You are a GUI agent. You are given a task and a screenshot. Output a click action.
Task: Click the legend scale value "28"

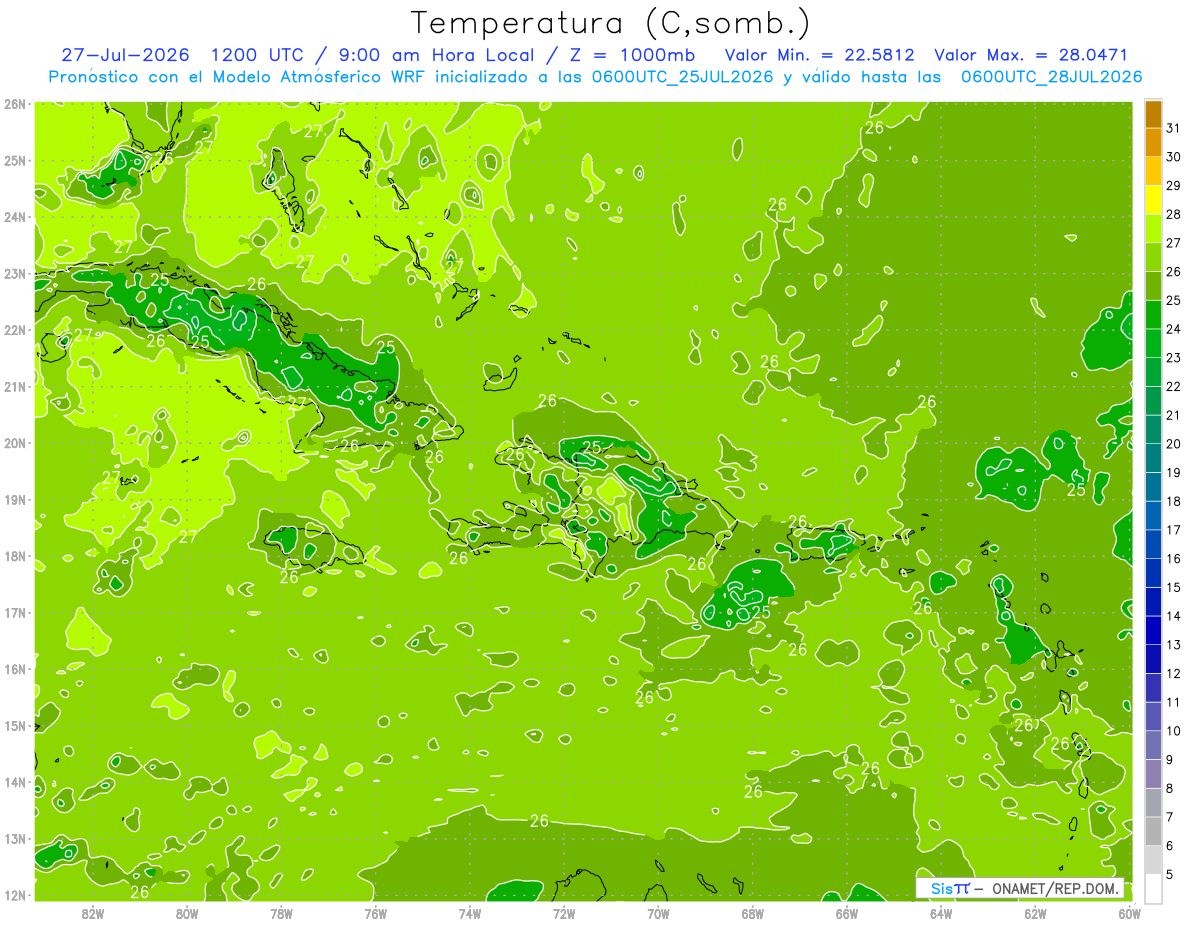click(1174, 215)
